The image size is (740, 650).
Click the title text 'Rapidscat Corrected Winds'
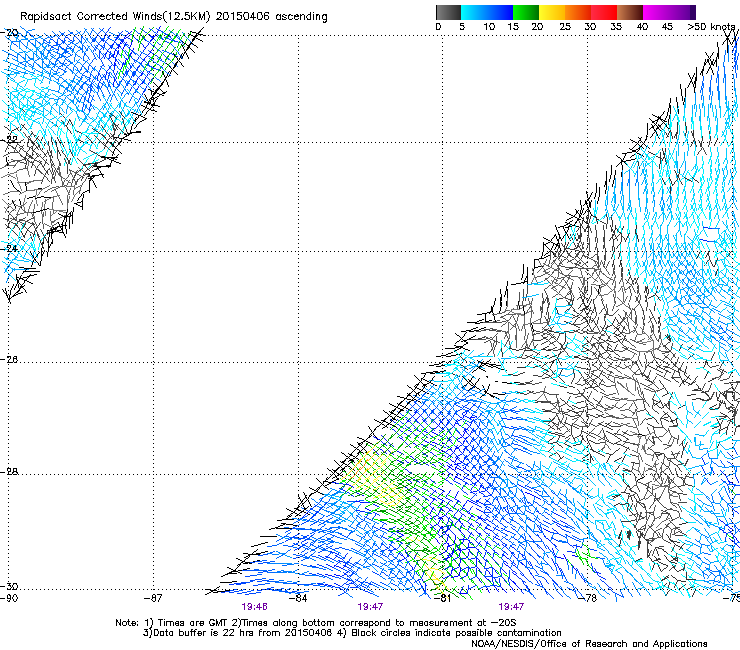tap(92, 17)
